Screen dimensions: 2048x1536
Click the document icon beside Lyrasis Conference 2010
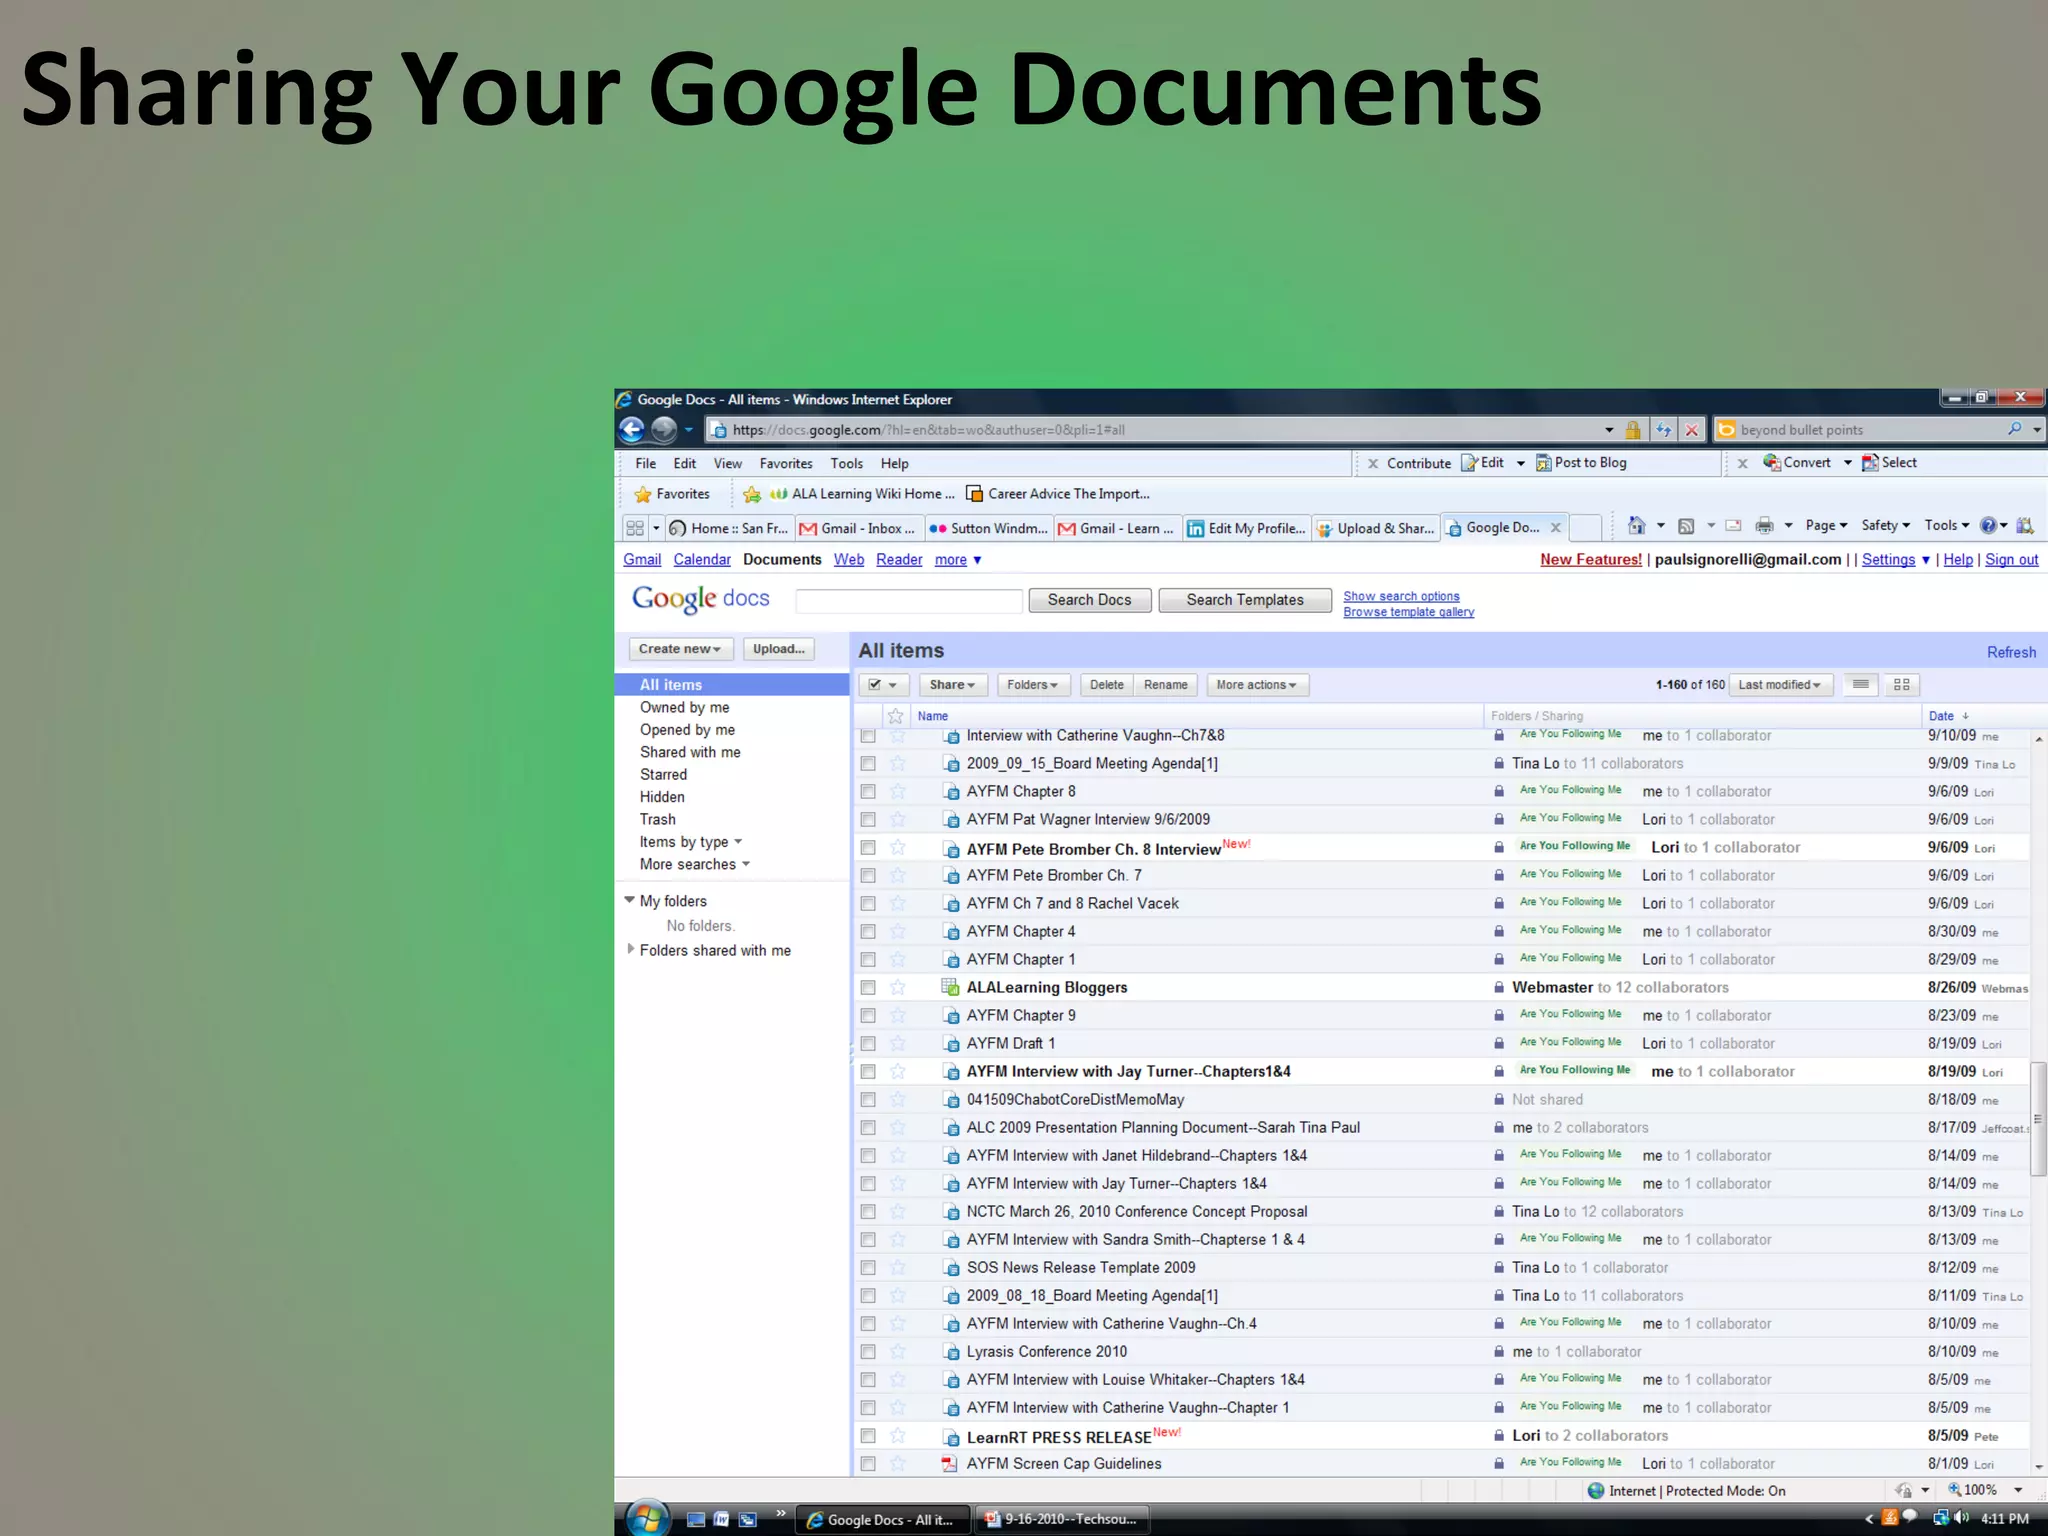951,1352
